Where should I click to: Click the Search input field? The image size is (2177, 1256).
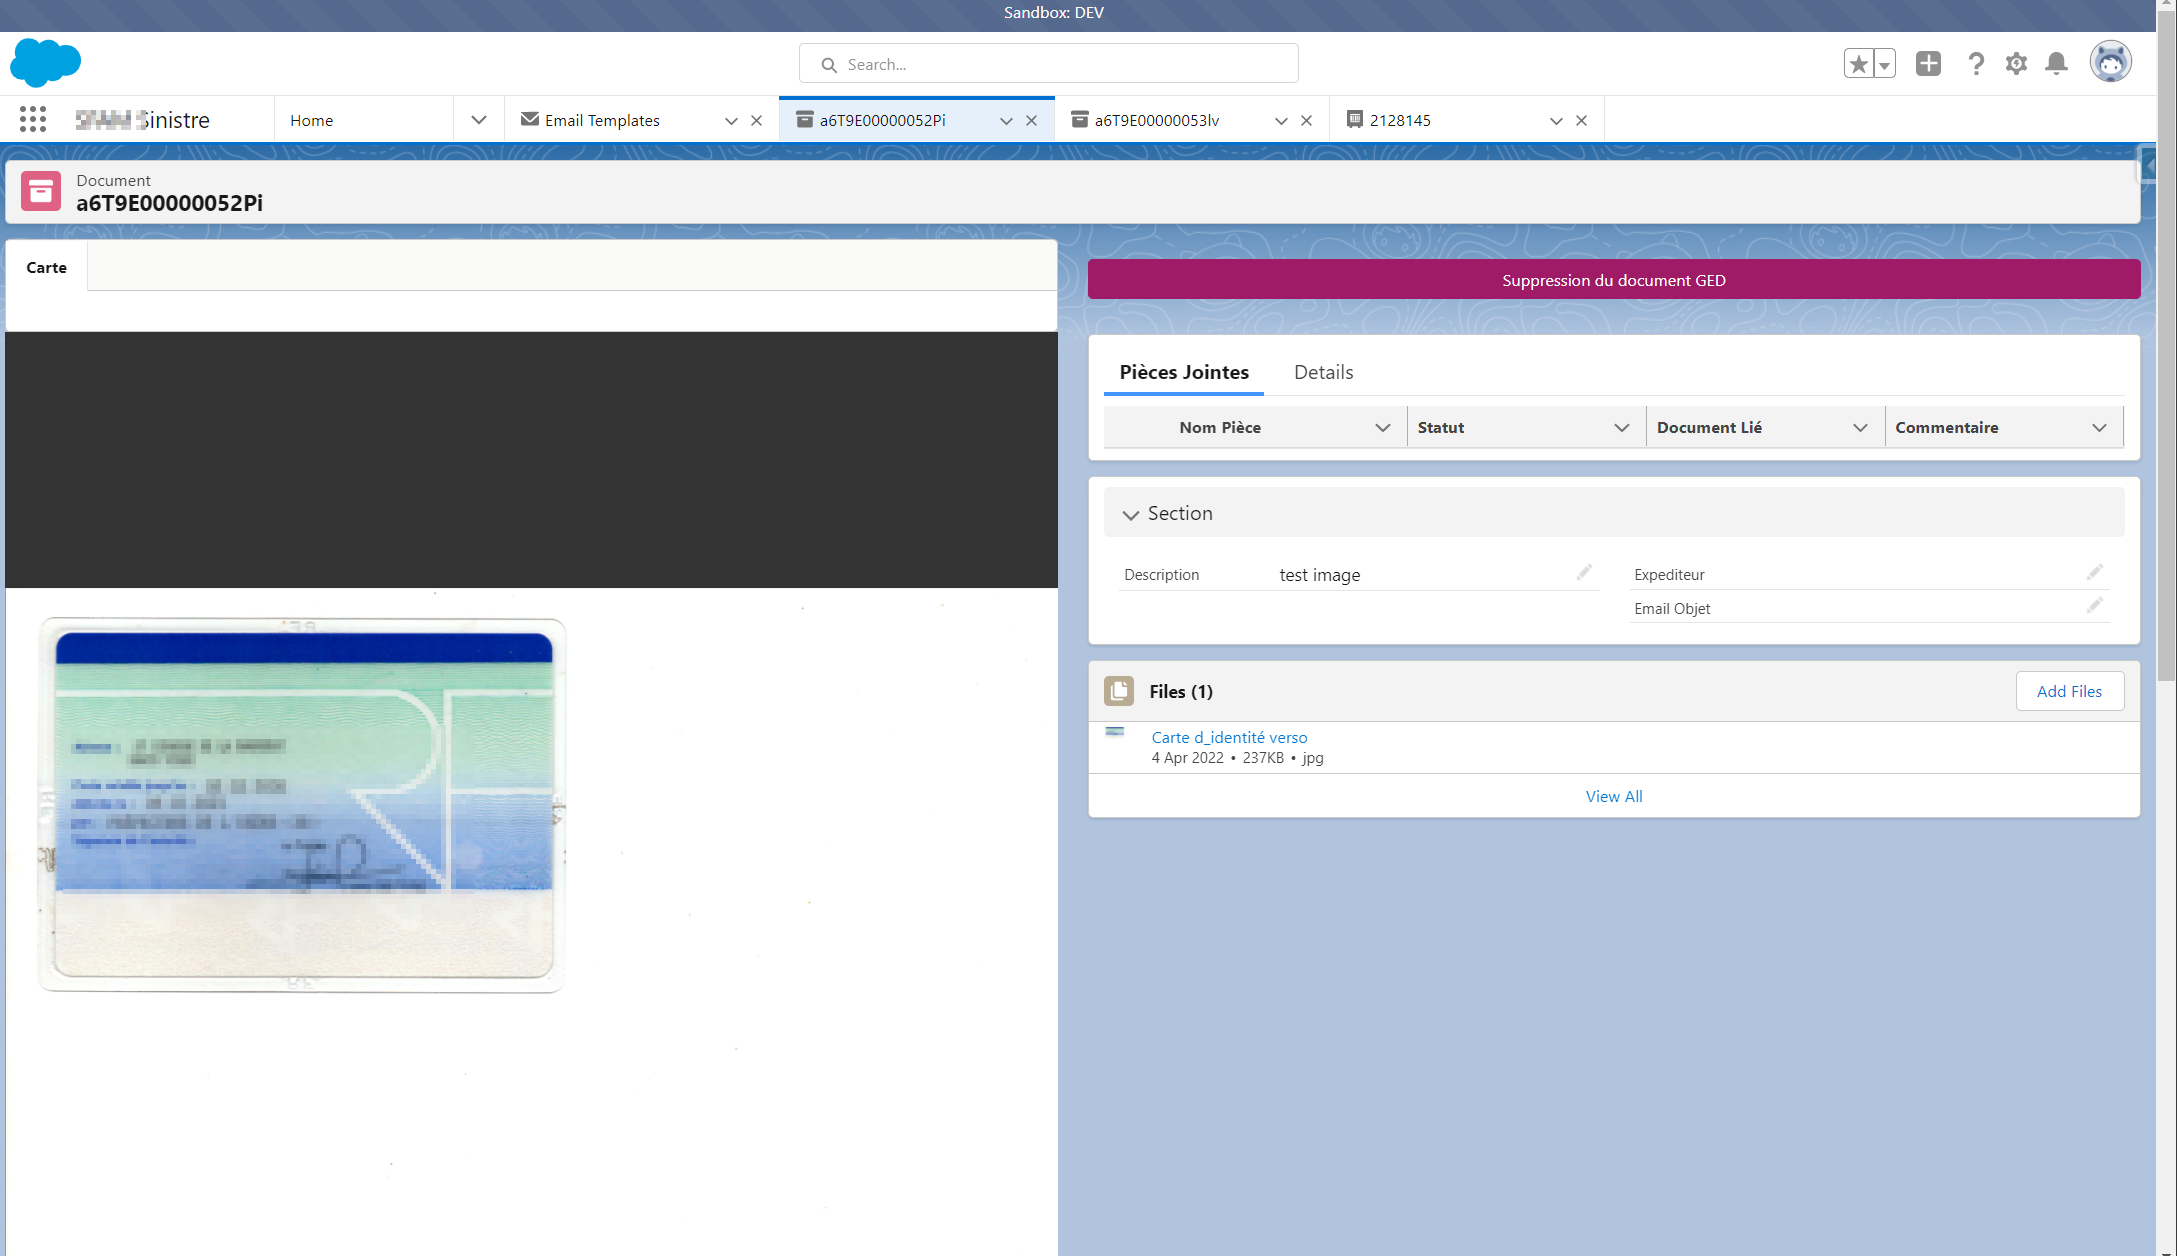point(1049,64)
